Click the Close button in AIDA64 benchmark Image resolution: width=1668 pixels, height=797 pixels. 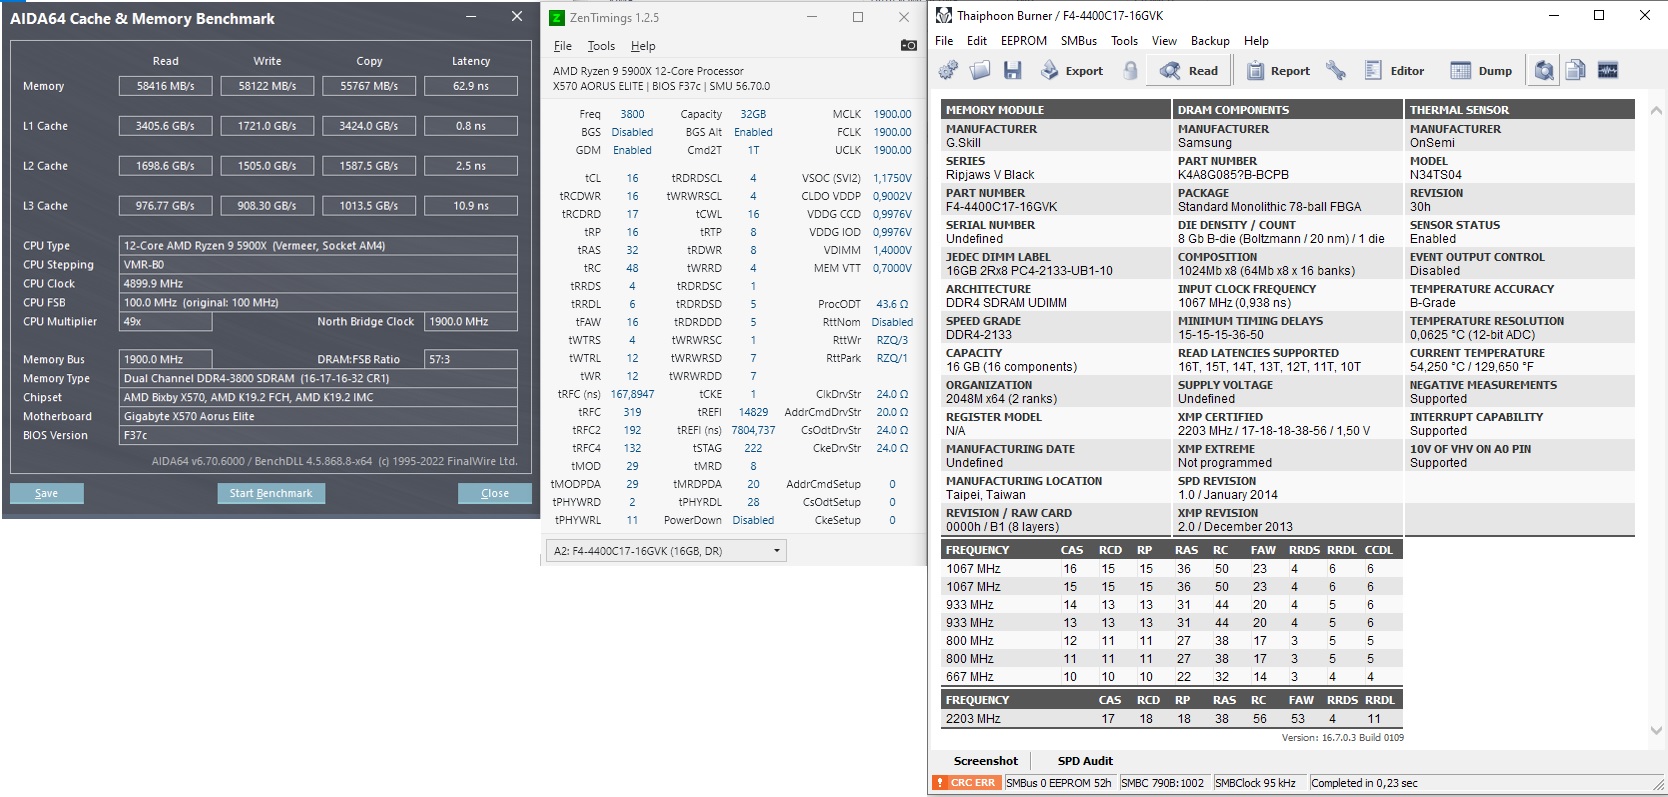point(495,493)
